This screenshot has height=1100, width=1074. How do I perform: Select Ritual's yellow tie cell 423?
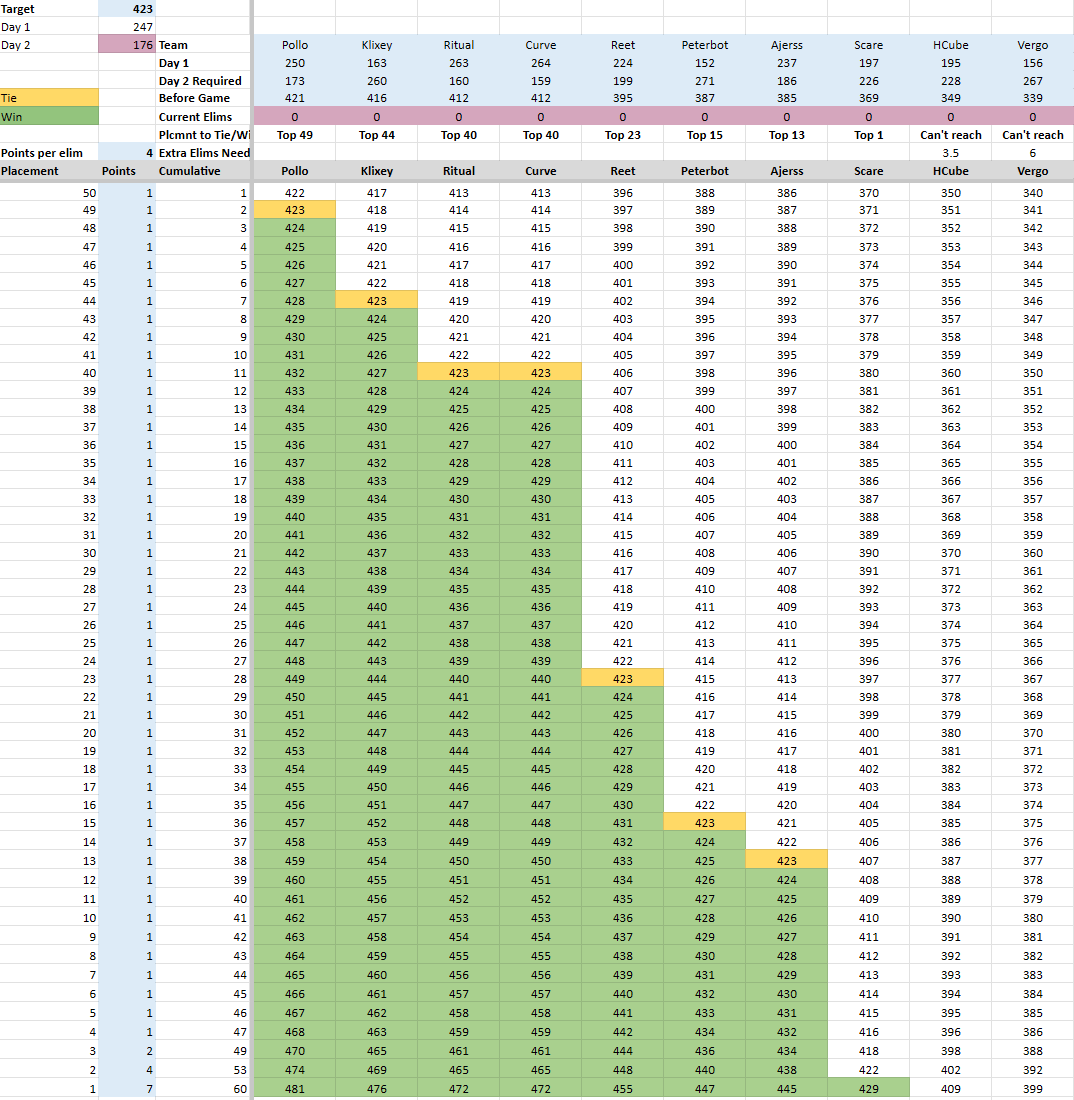(x=459, y=373)
